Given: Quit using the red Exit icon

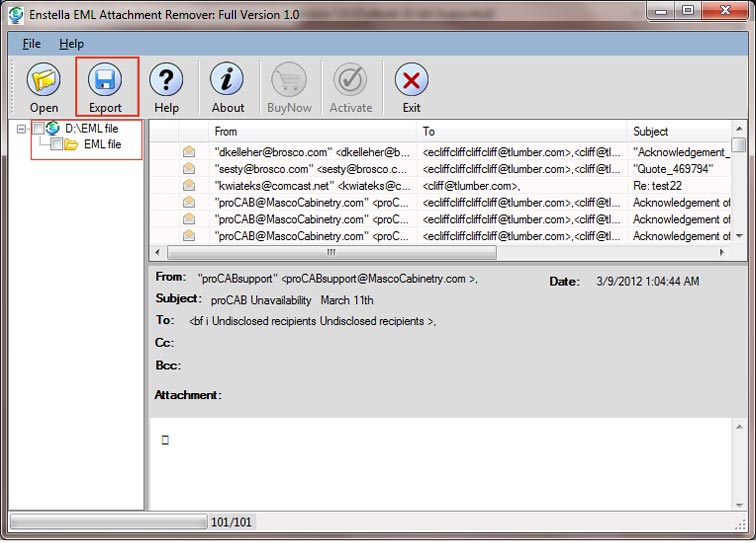Looking at the screenshot, I should [411, 80].
